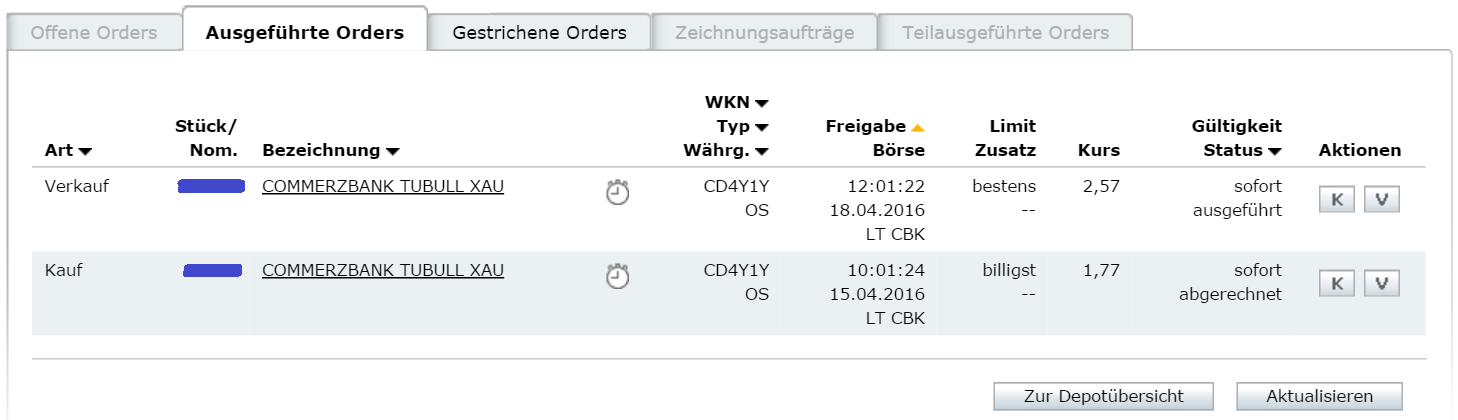Screen dimensions: 1458x420
Task: Sort orders by Währg. arrow
Action: click(762, 151)
